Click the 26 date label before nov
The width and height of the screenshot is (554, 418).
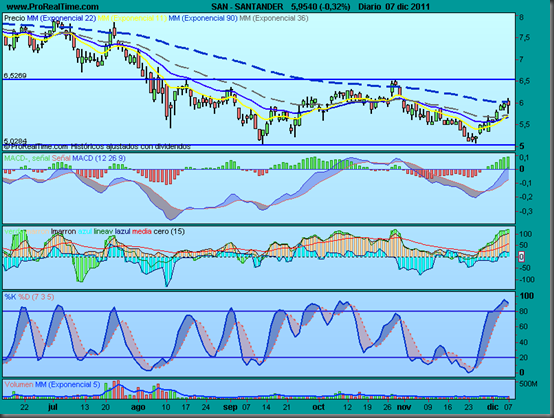pos(388,407)
